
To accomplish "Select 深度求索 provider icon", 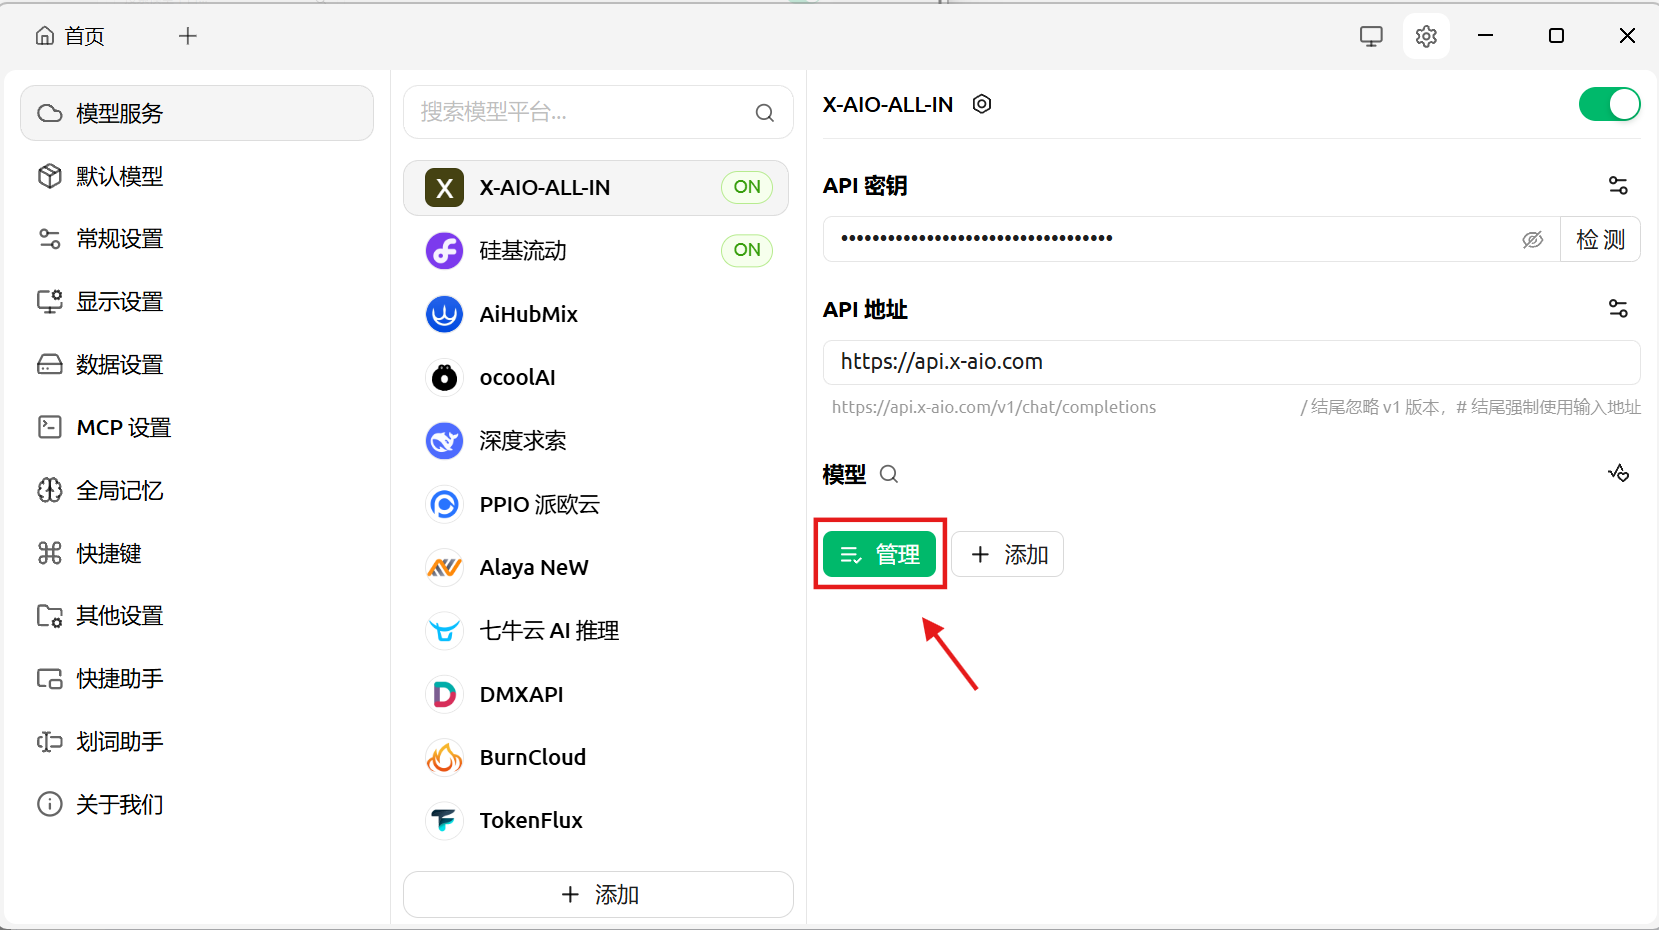I will point(444,440).
